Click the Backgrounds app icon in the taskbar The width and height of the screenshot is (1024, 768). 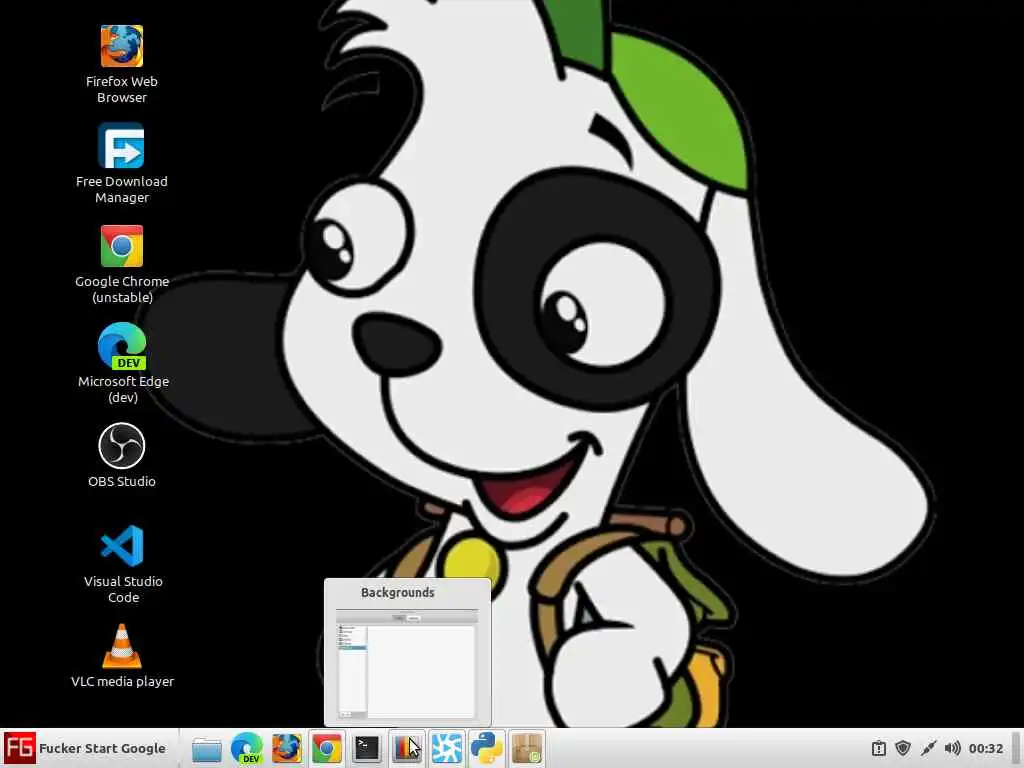point(406,748)
